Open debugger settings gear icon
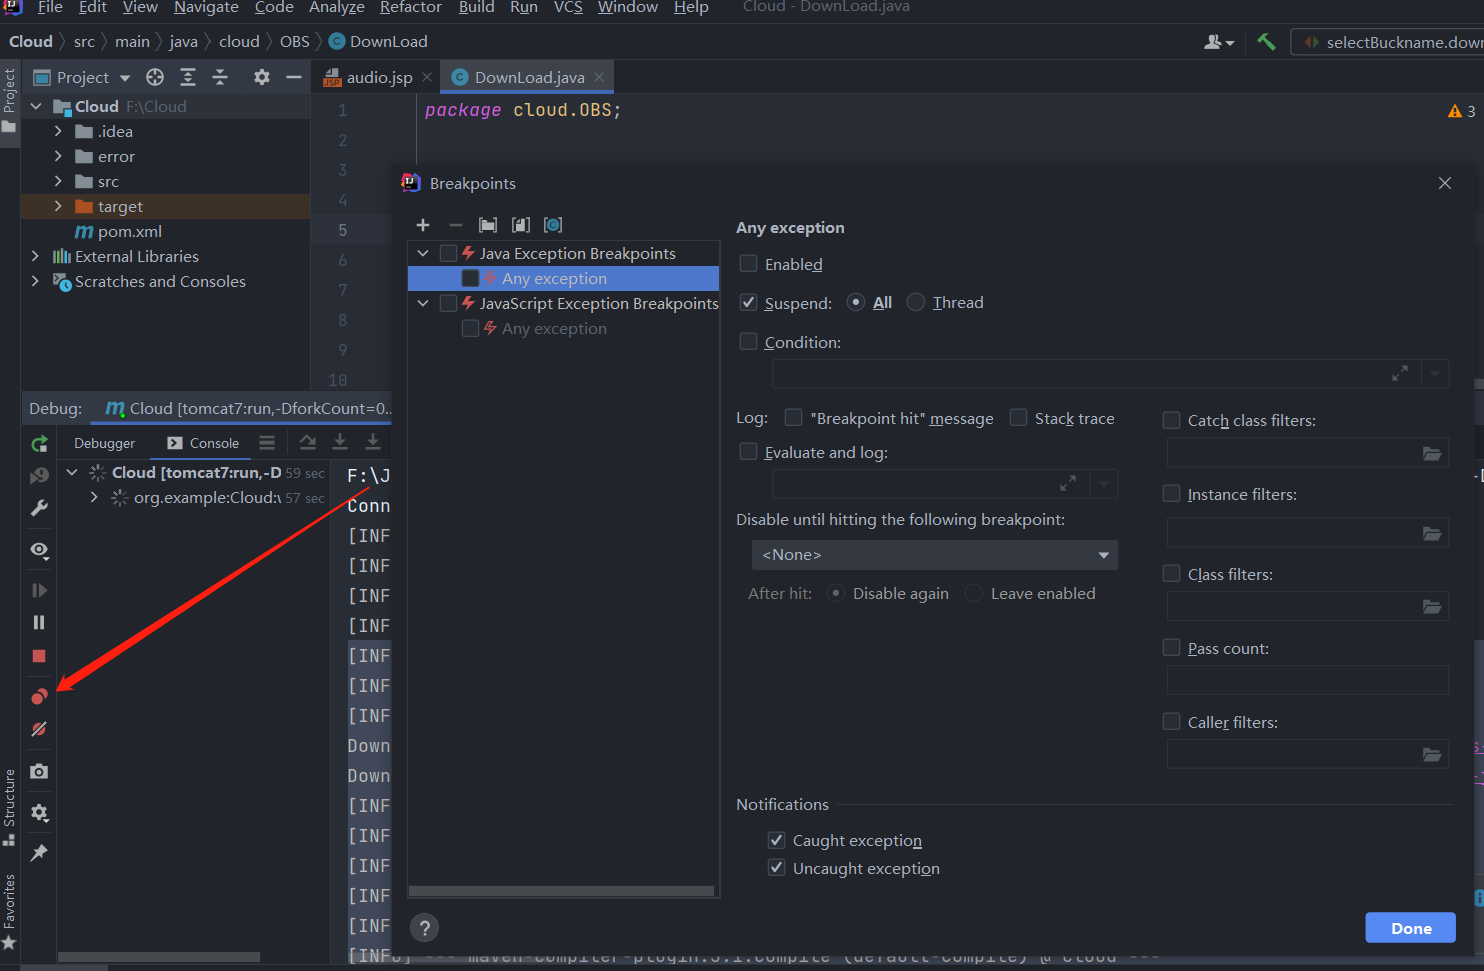The height and width of the screenshot is (971, 1484). (39, 813)
